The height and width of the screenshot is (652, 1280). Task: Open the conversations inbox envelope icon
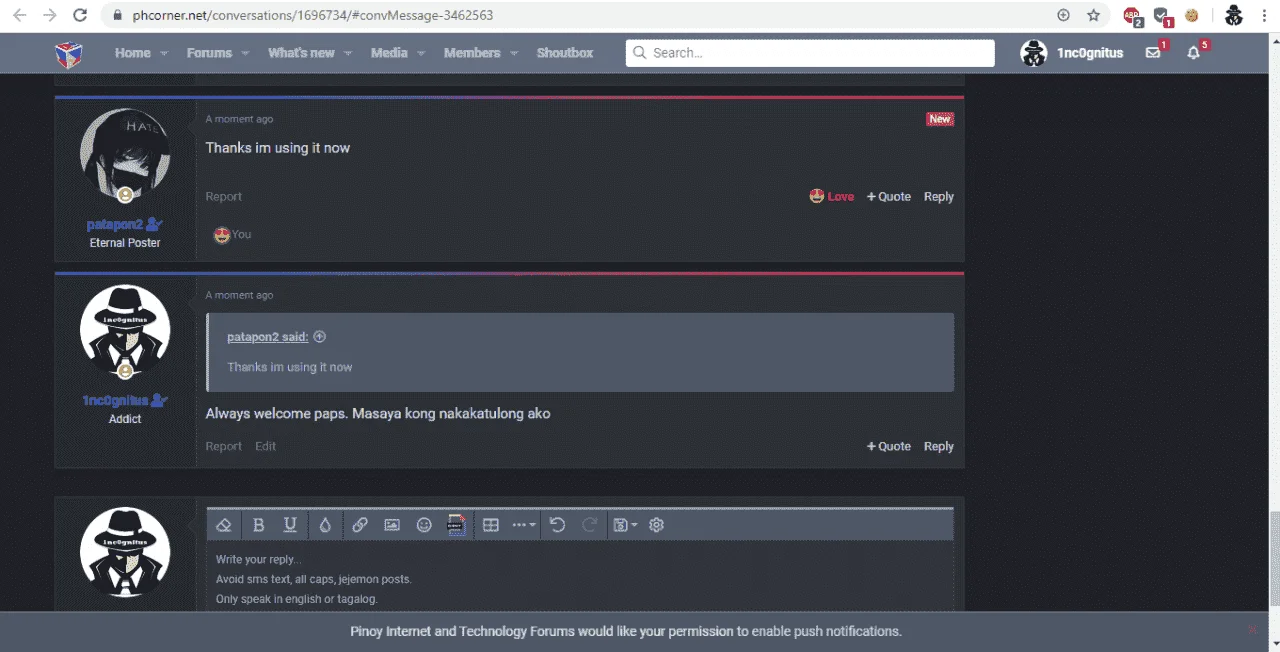(x=1153, y=53)
